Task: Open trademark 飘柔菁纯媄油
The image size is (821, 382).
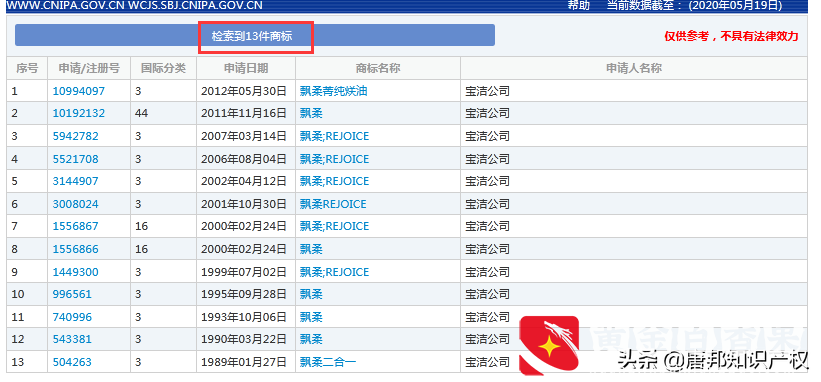Action: [x=334, y=91]
